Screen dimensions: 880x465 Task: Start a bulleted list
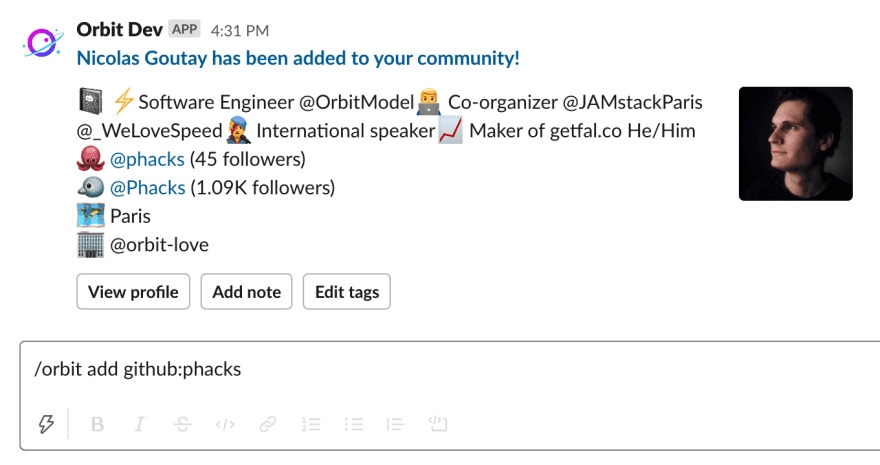pos(354,424)
